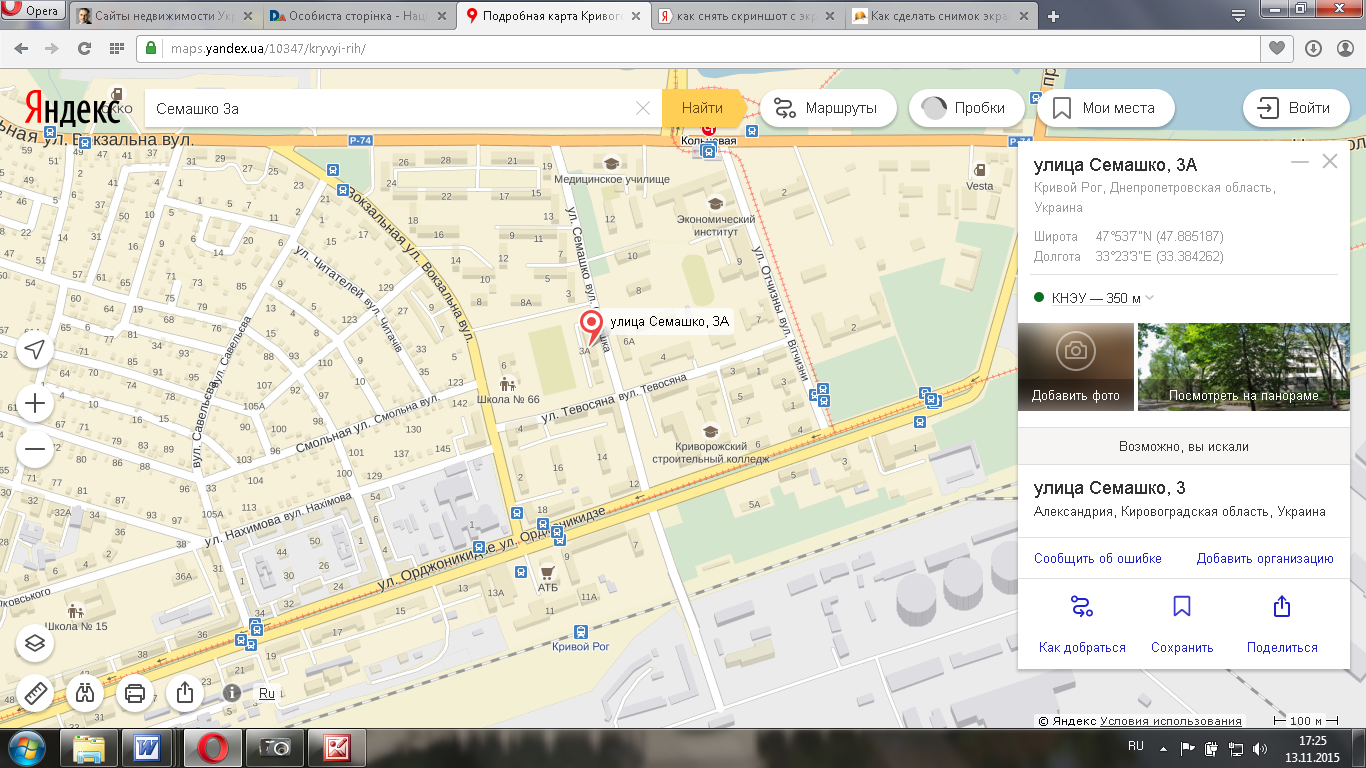
Task: Open File Explorer from taskbar
Action: (90, 747)
